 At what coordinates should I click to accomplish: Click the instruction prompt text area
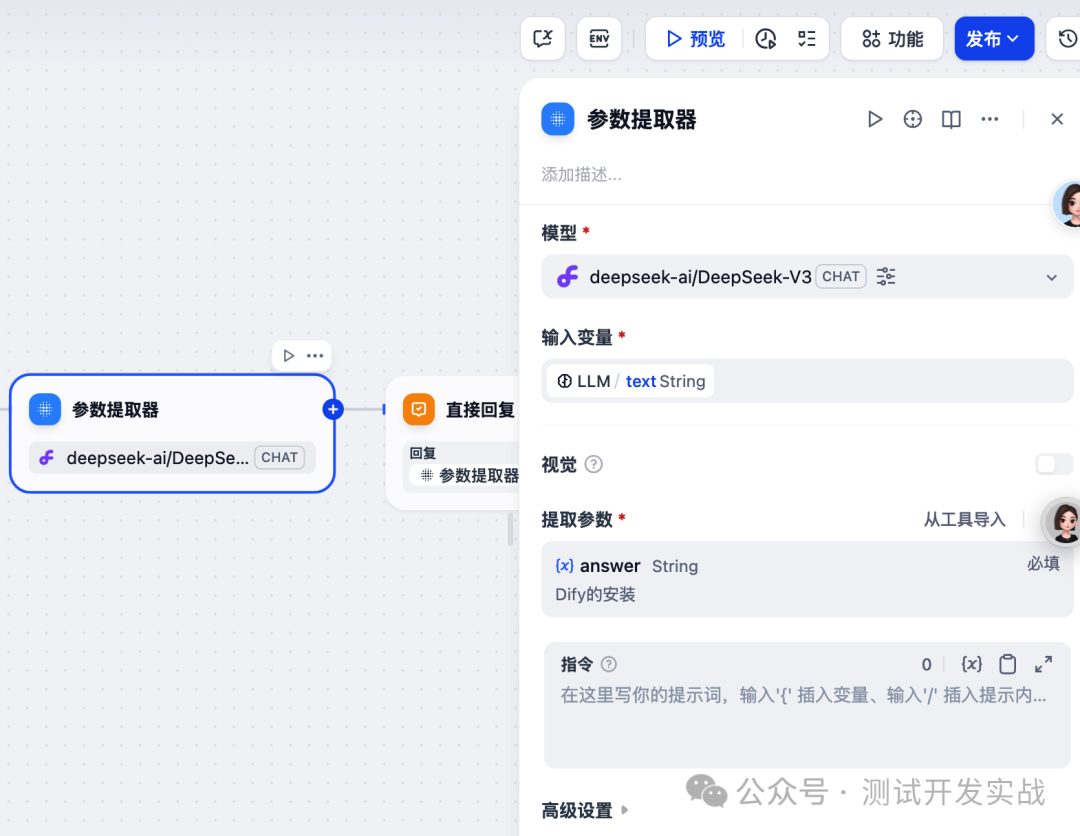tap(807, 723)
